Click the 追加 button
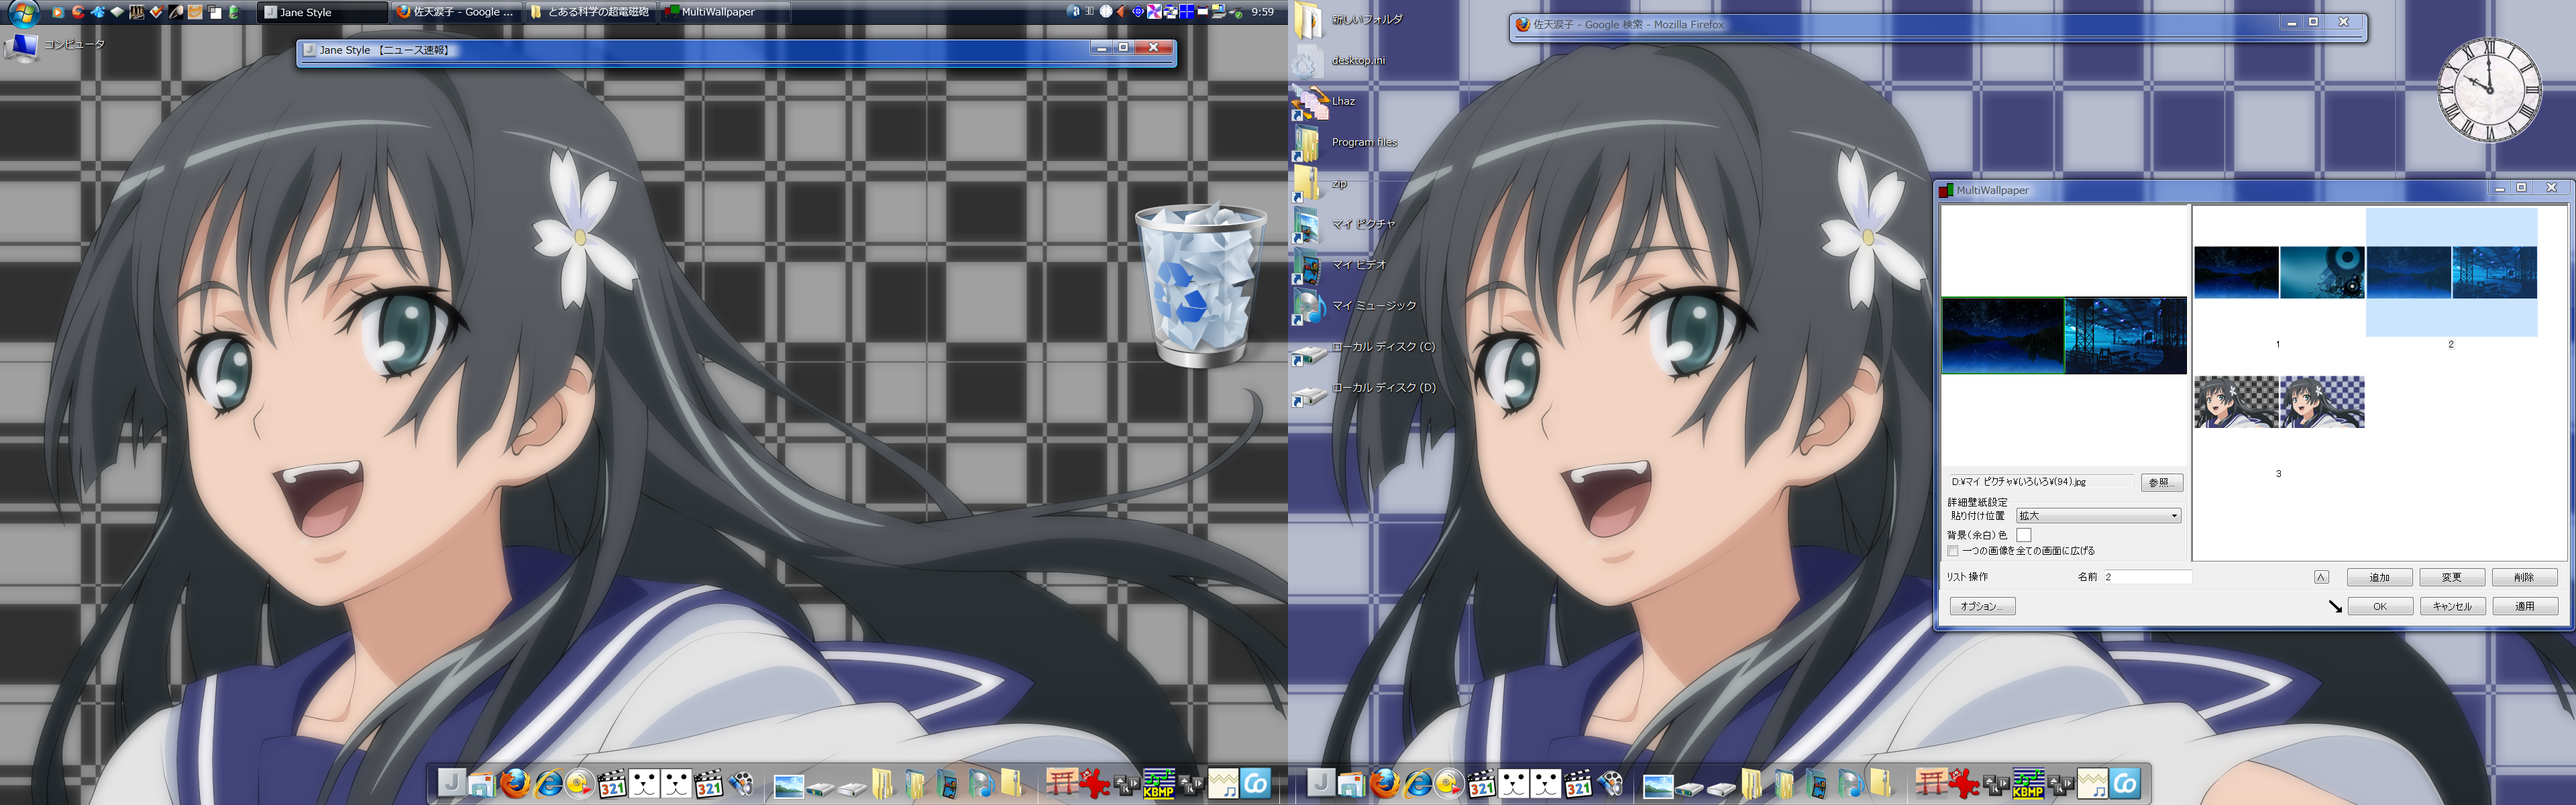Viewport: 2576px width, 805px height. click(x=2379, y=577)
